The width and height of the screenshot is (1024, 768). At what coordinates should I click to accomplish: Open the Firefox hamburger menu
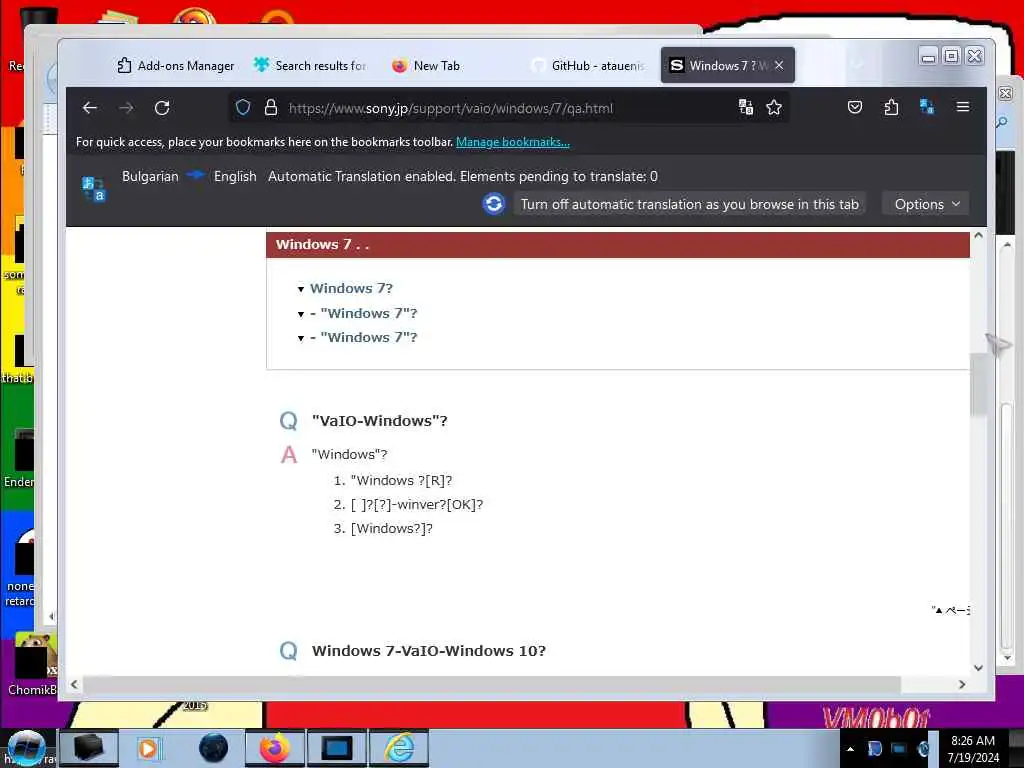pos(963,107)
